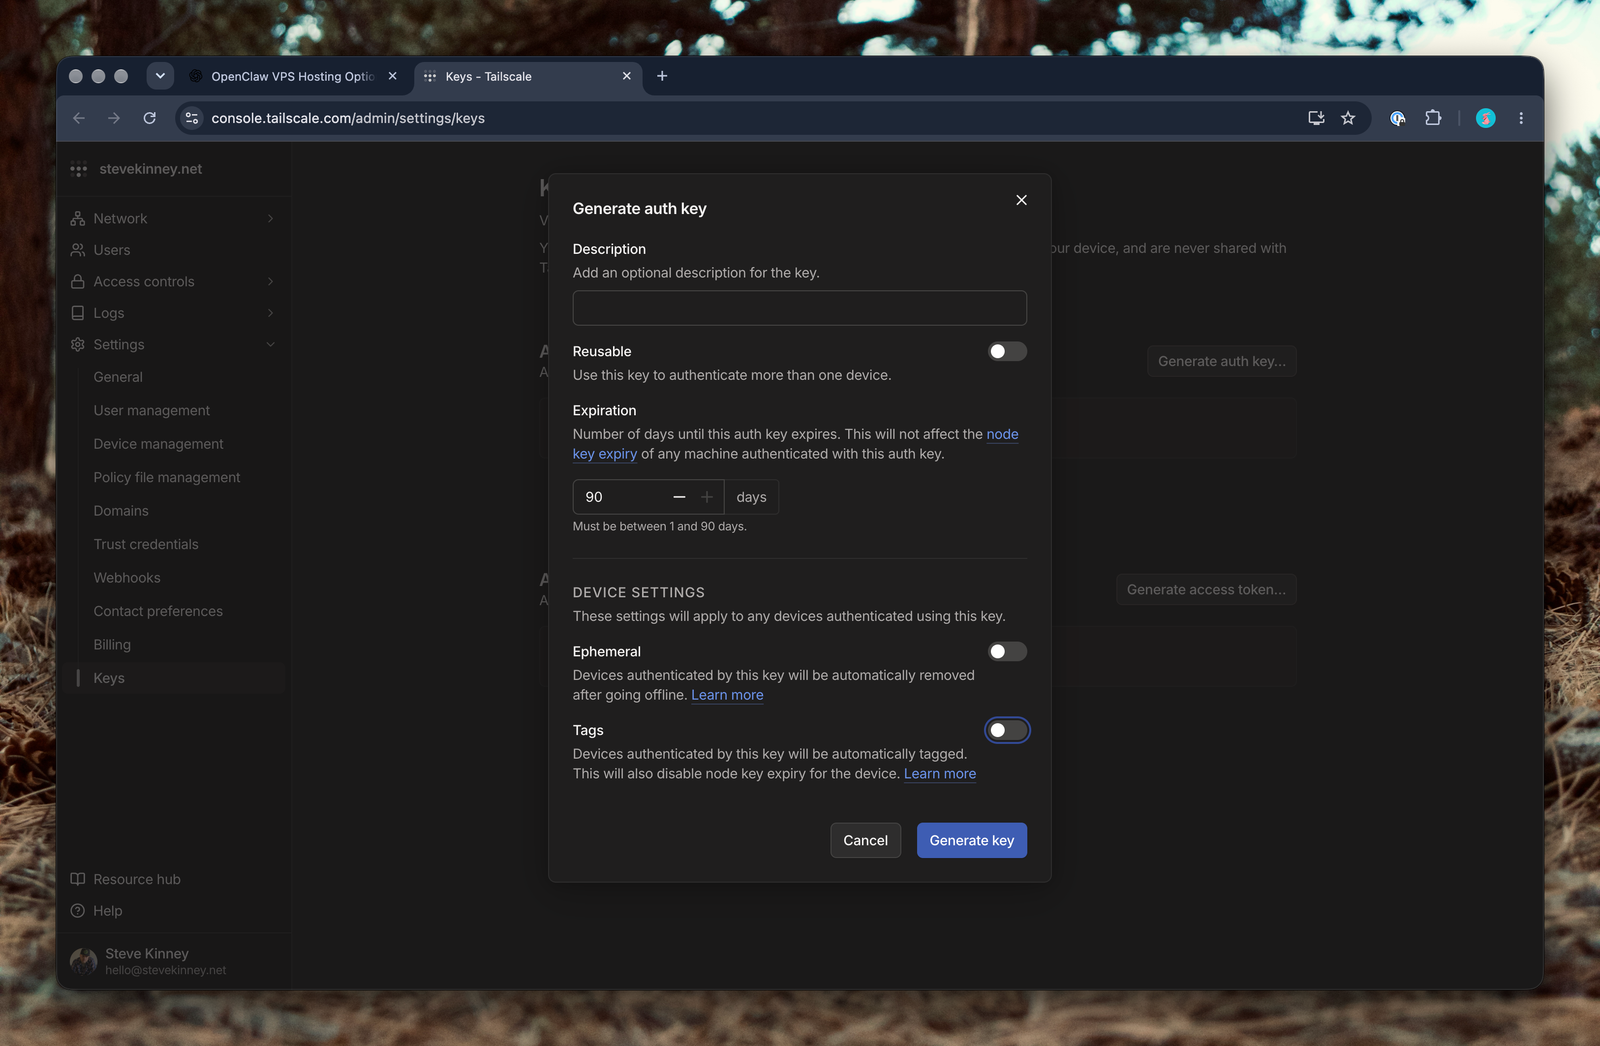The width and height of the screenshot is (1600, 1046).
Task: Click the address bar URL
Action: [x=348, y=118]
